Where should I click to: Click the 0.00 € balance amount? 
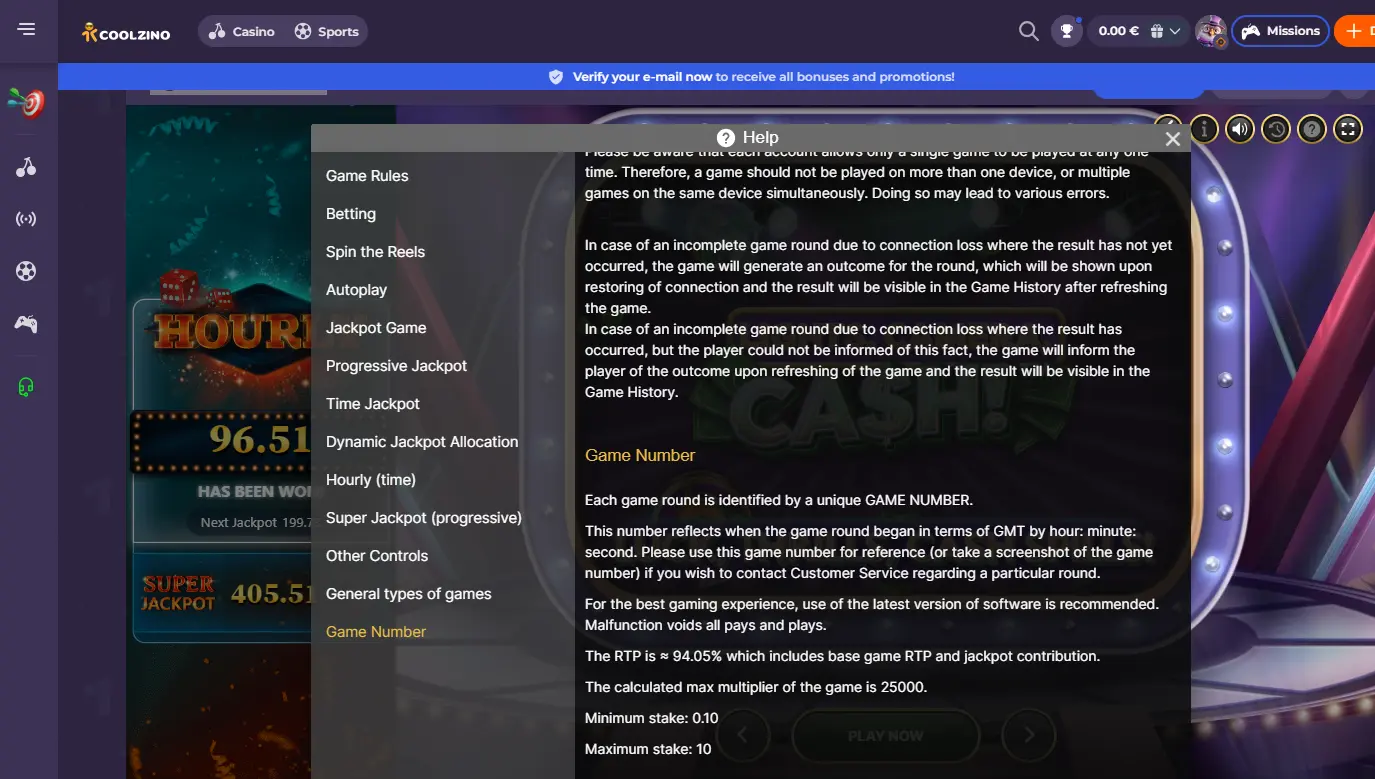coord(1118,31)
